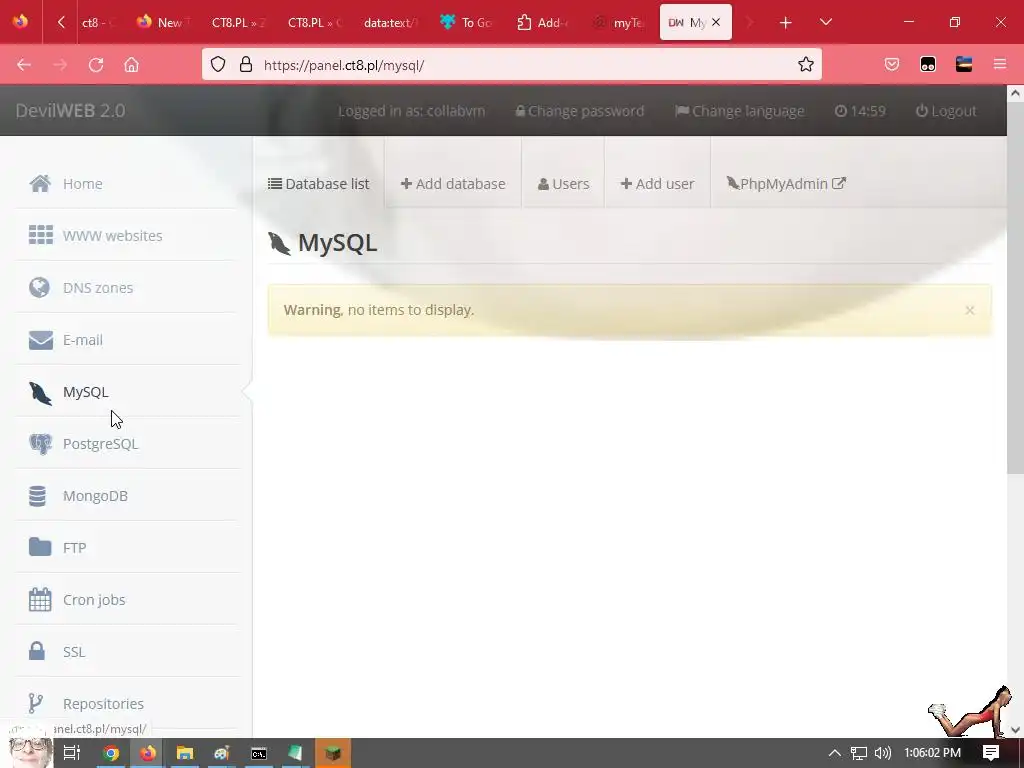Dismiss the warning alert
The image size is (1024, 768).
pos(970,310)
